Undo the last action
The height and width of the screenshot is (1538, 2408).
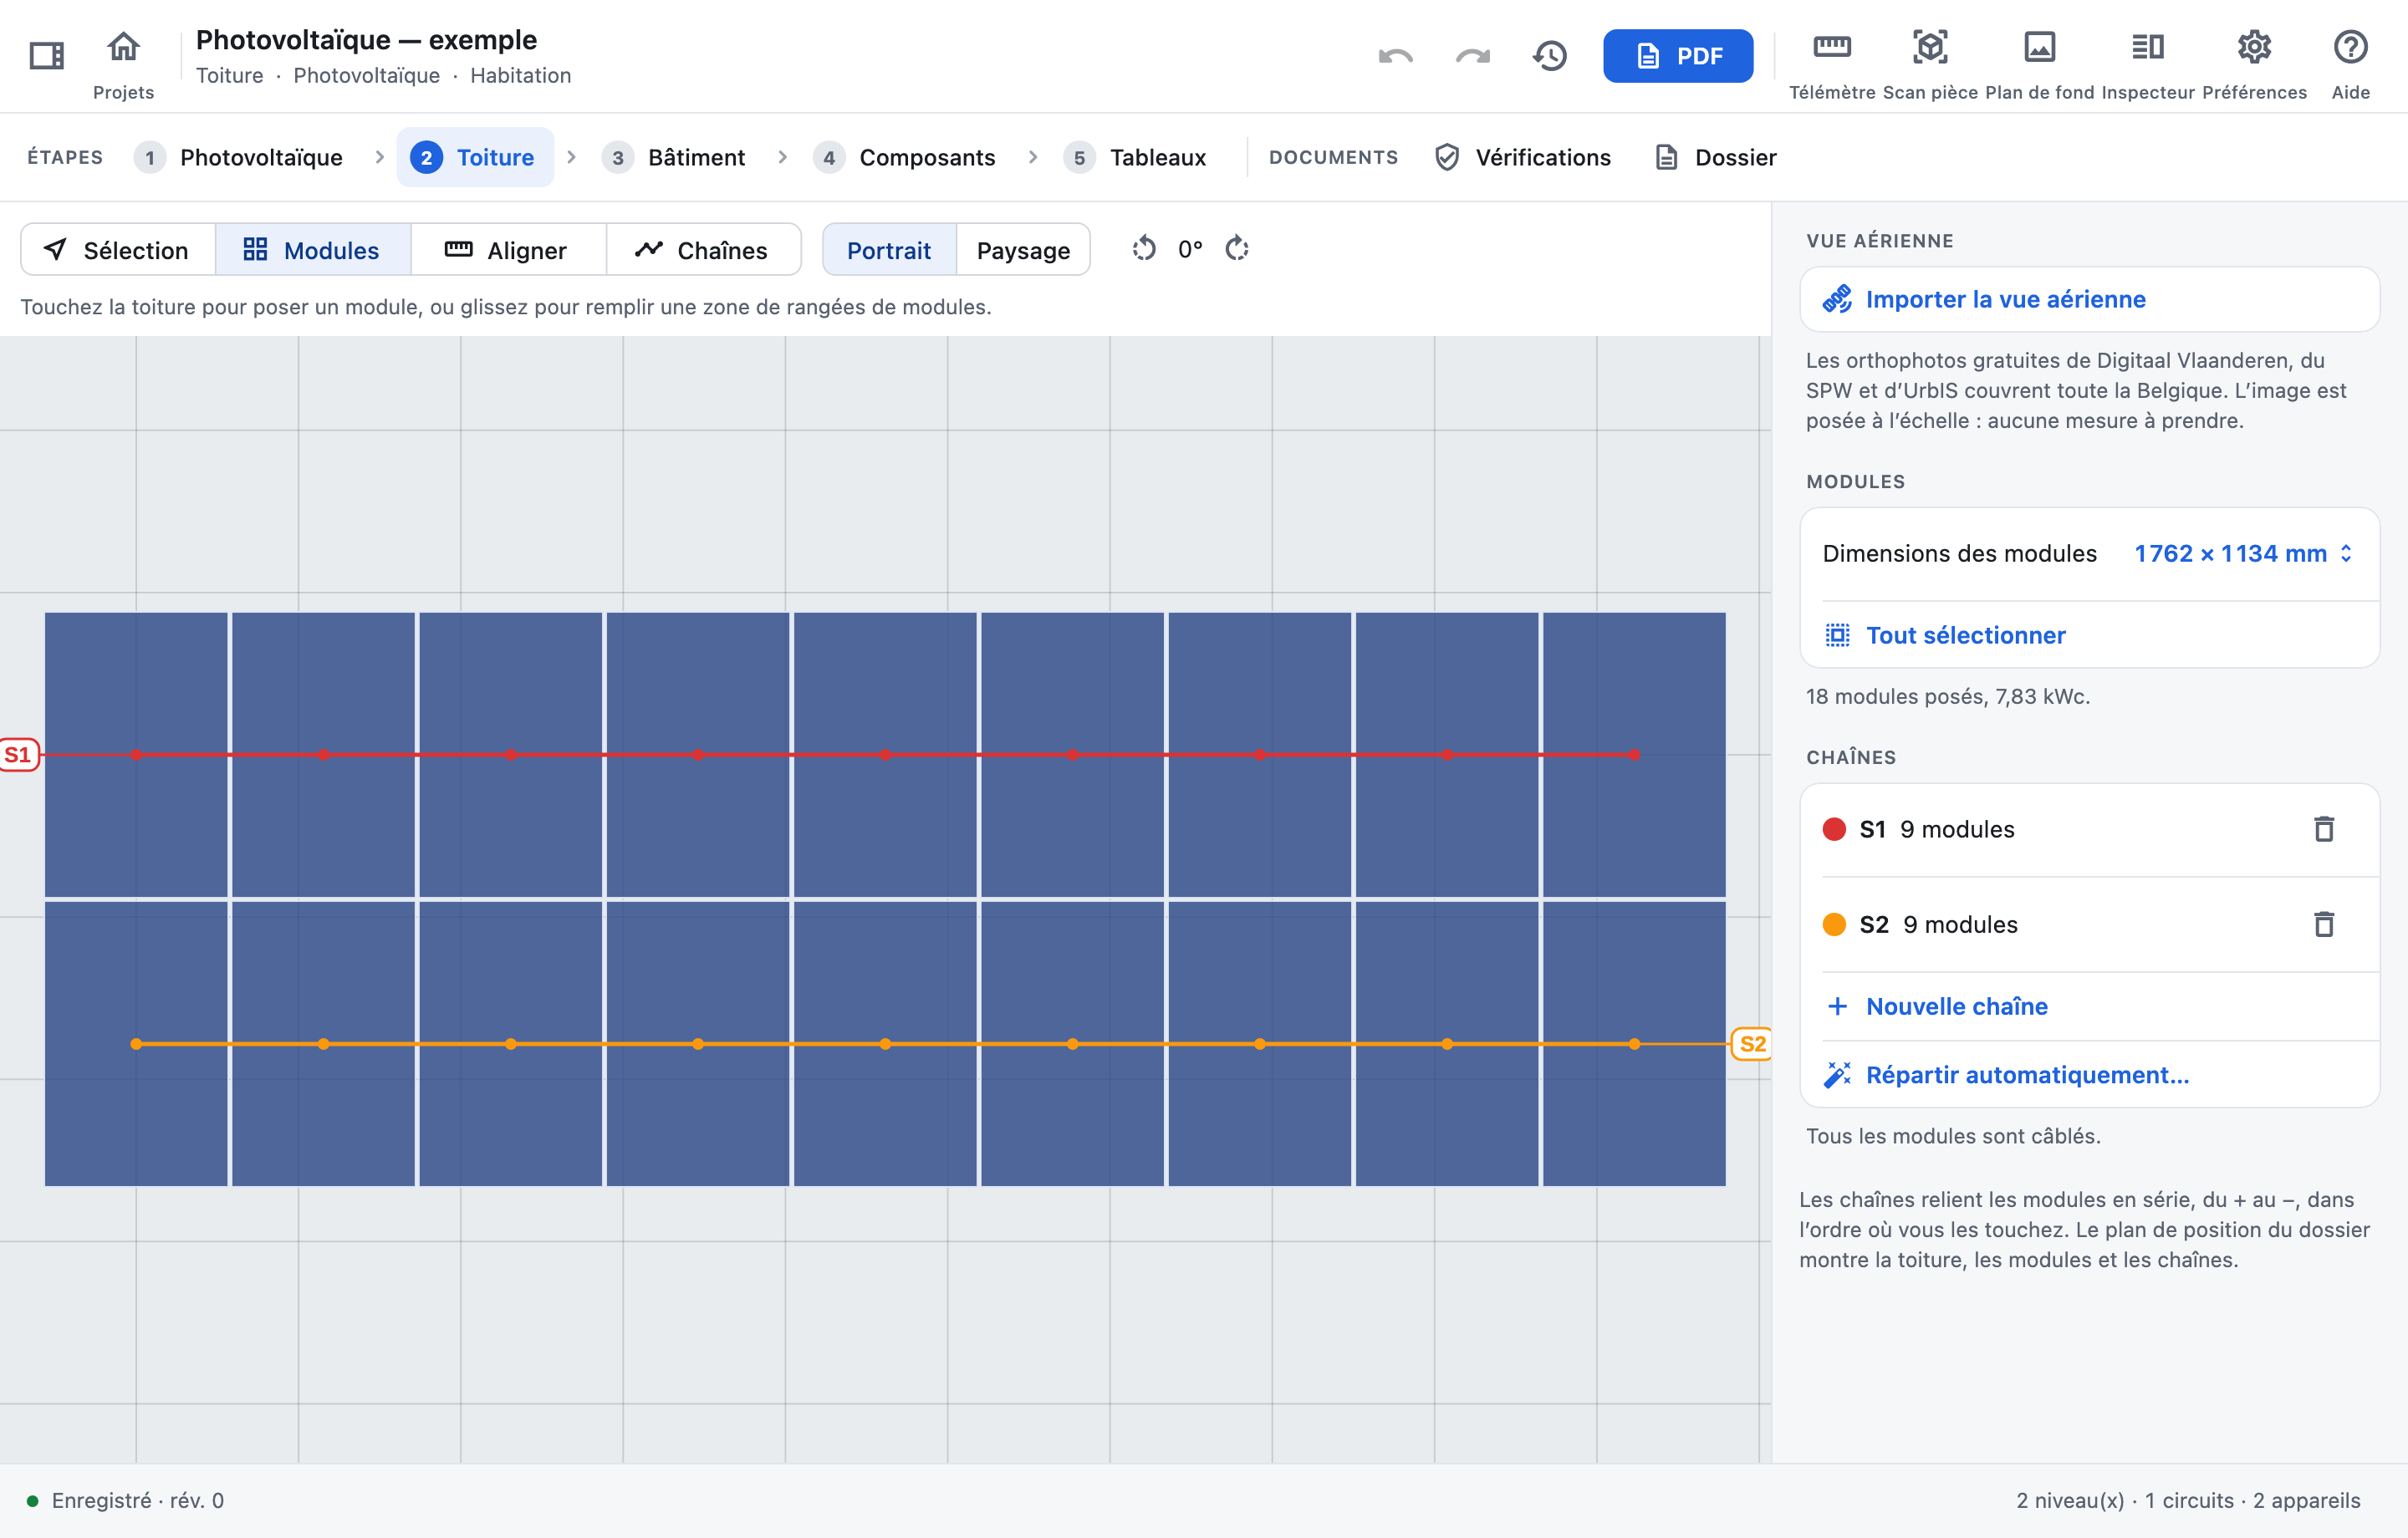tap(1395, 56)
